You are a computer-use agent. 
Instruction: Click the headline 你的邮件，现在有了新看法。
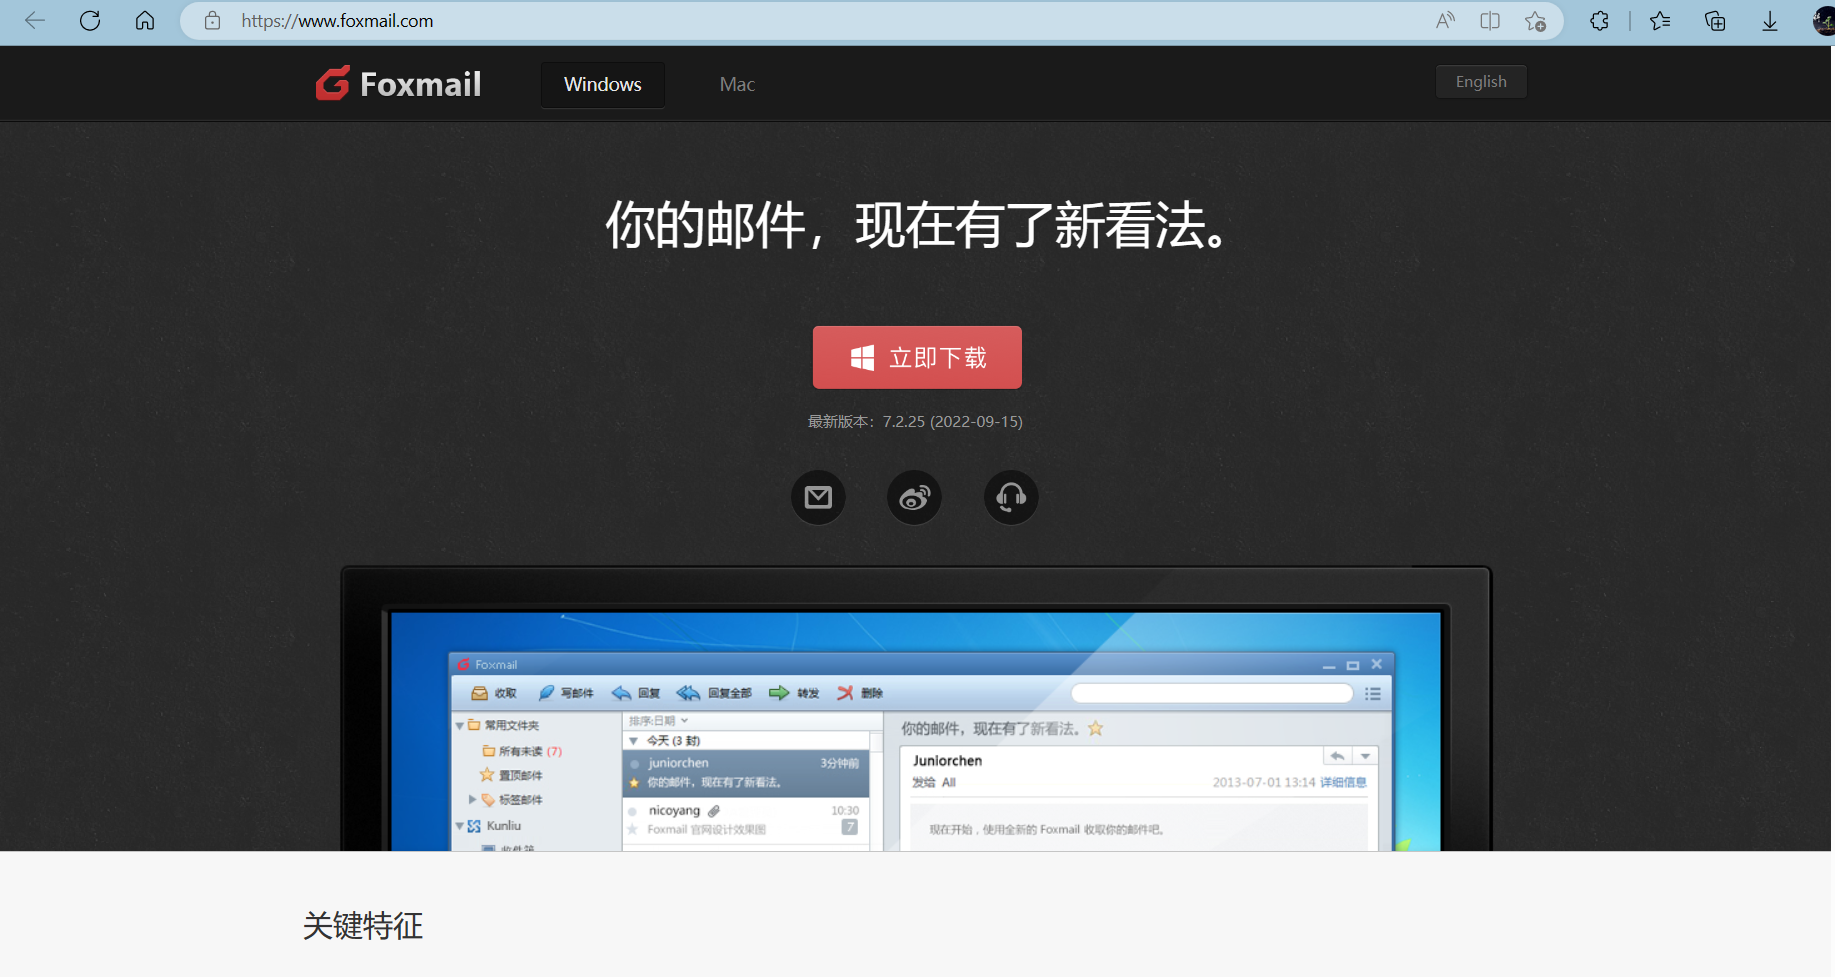(916, 224)
